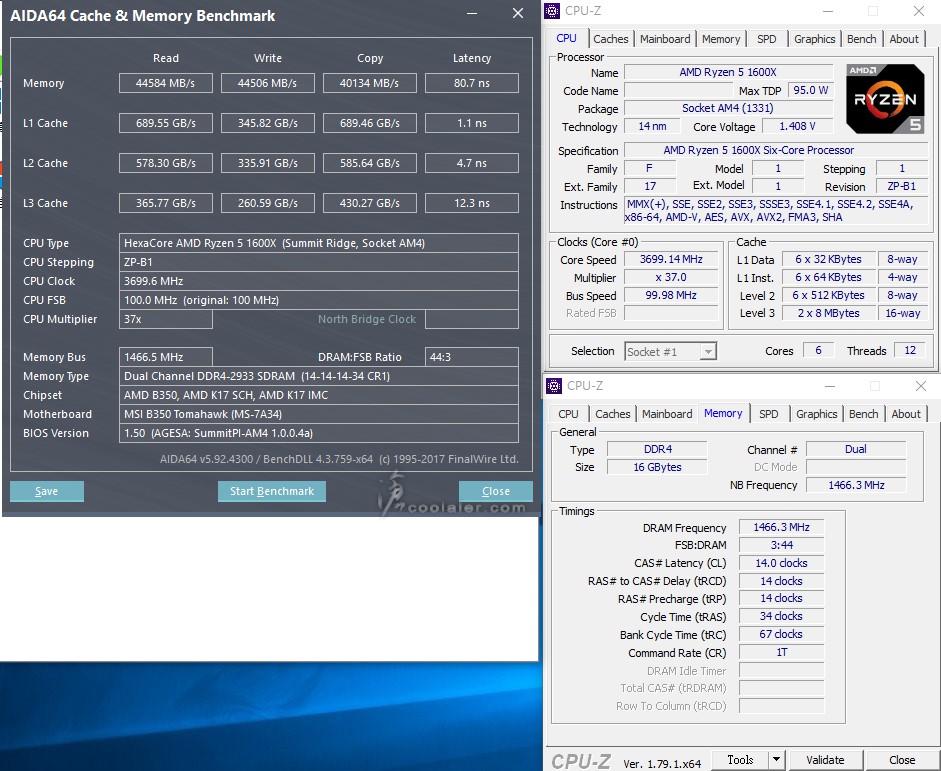The height and width of the screenshot is (771, 941).
Task: Click the Bus Speed value 99.98 MHz
Action: point(671,296)
